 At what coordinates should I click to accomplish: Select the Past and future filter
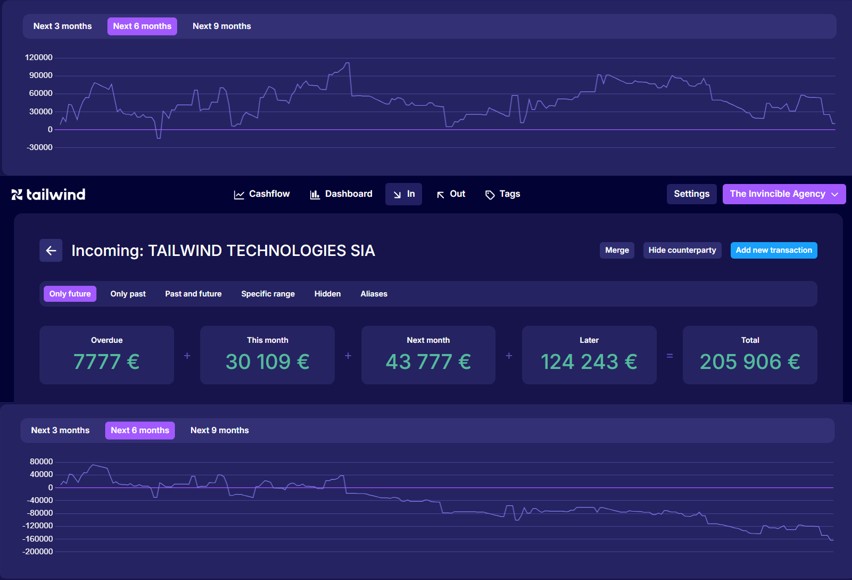tap(193, 294)
